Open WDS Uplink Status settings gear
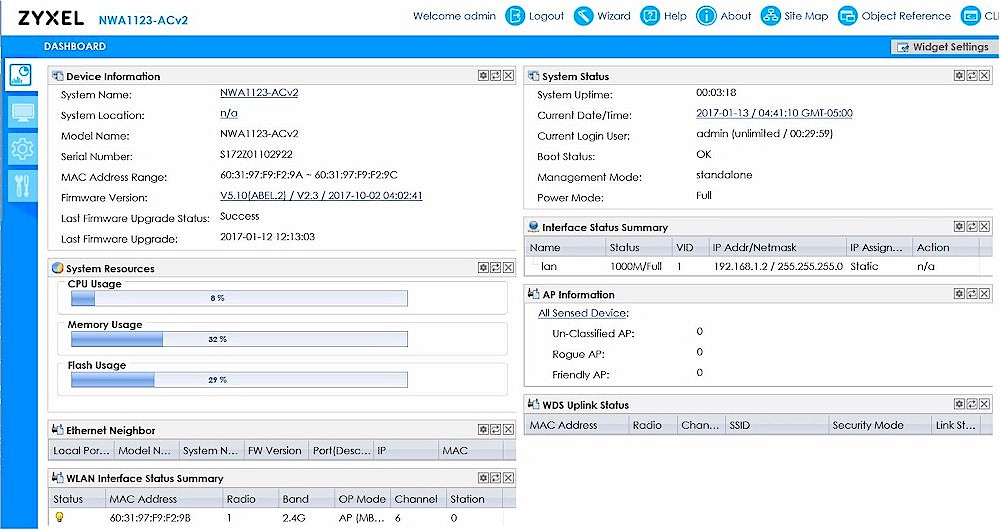This screenshot has height=530, width=1000. click(959, 404)
